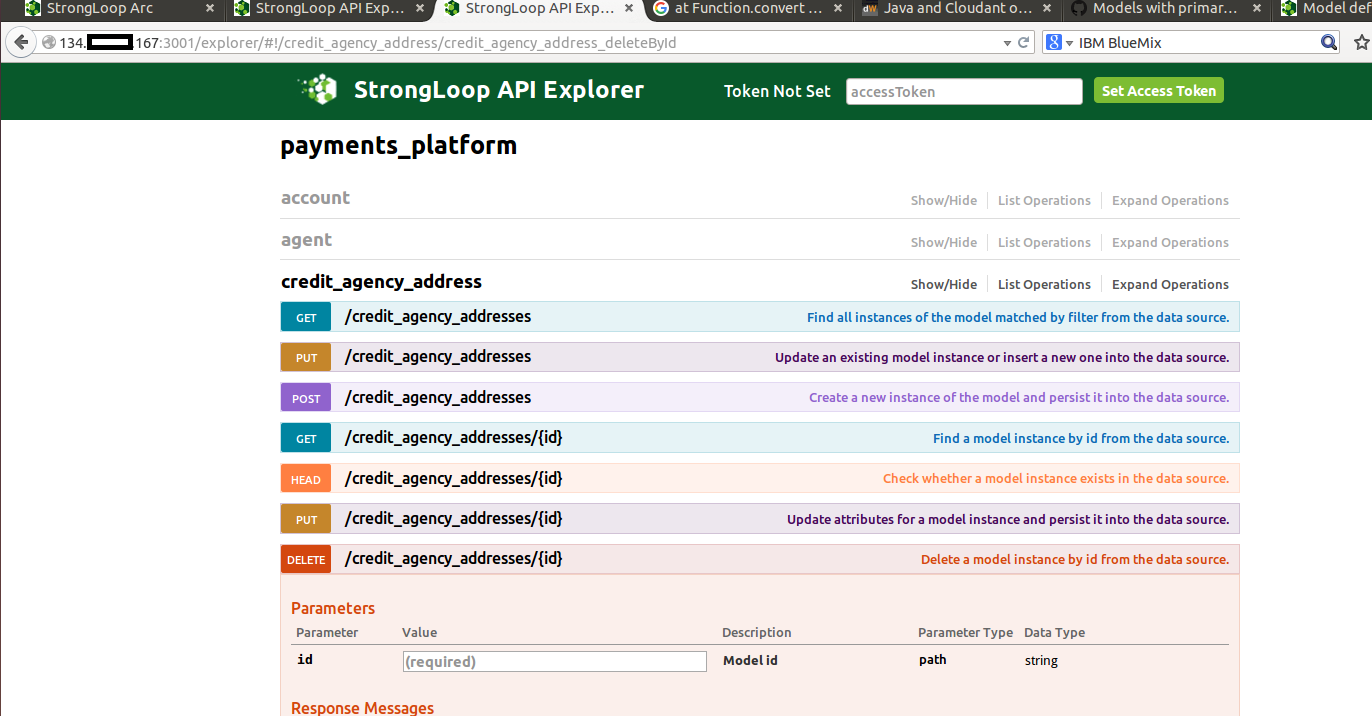Click the StrongLoop logo in the header
Screen dimensions: 1372x716
click(x=318, y=90)
